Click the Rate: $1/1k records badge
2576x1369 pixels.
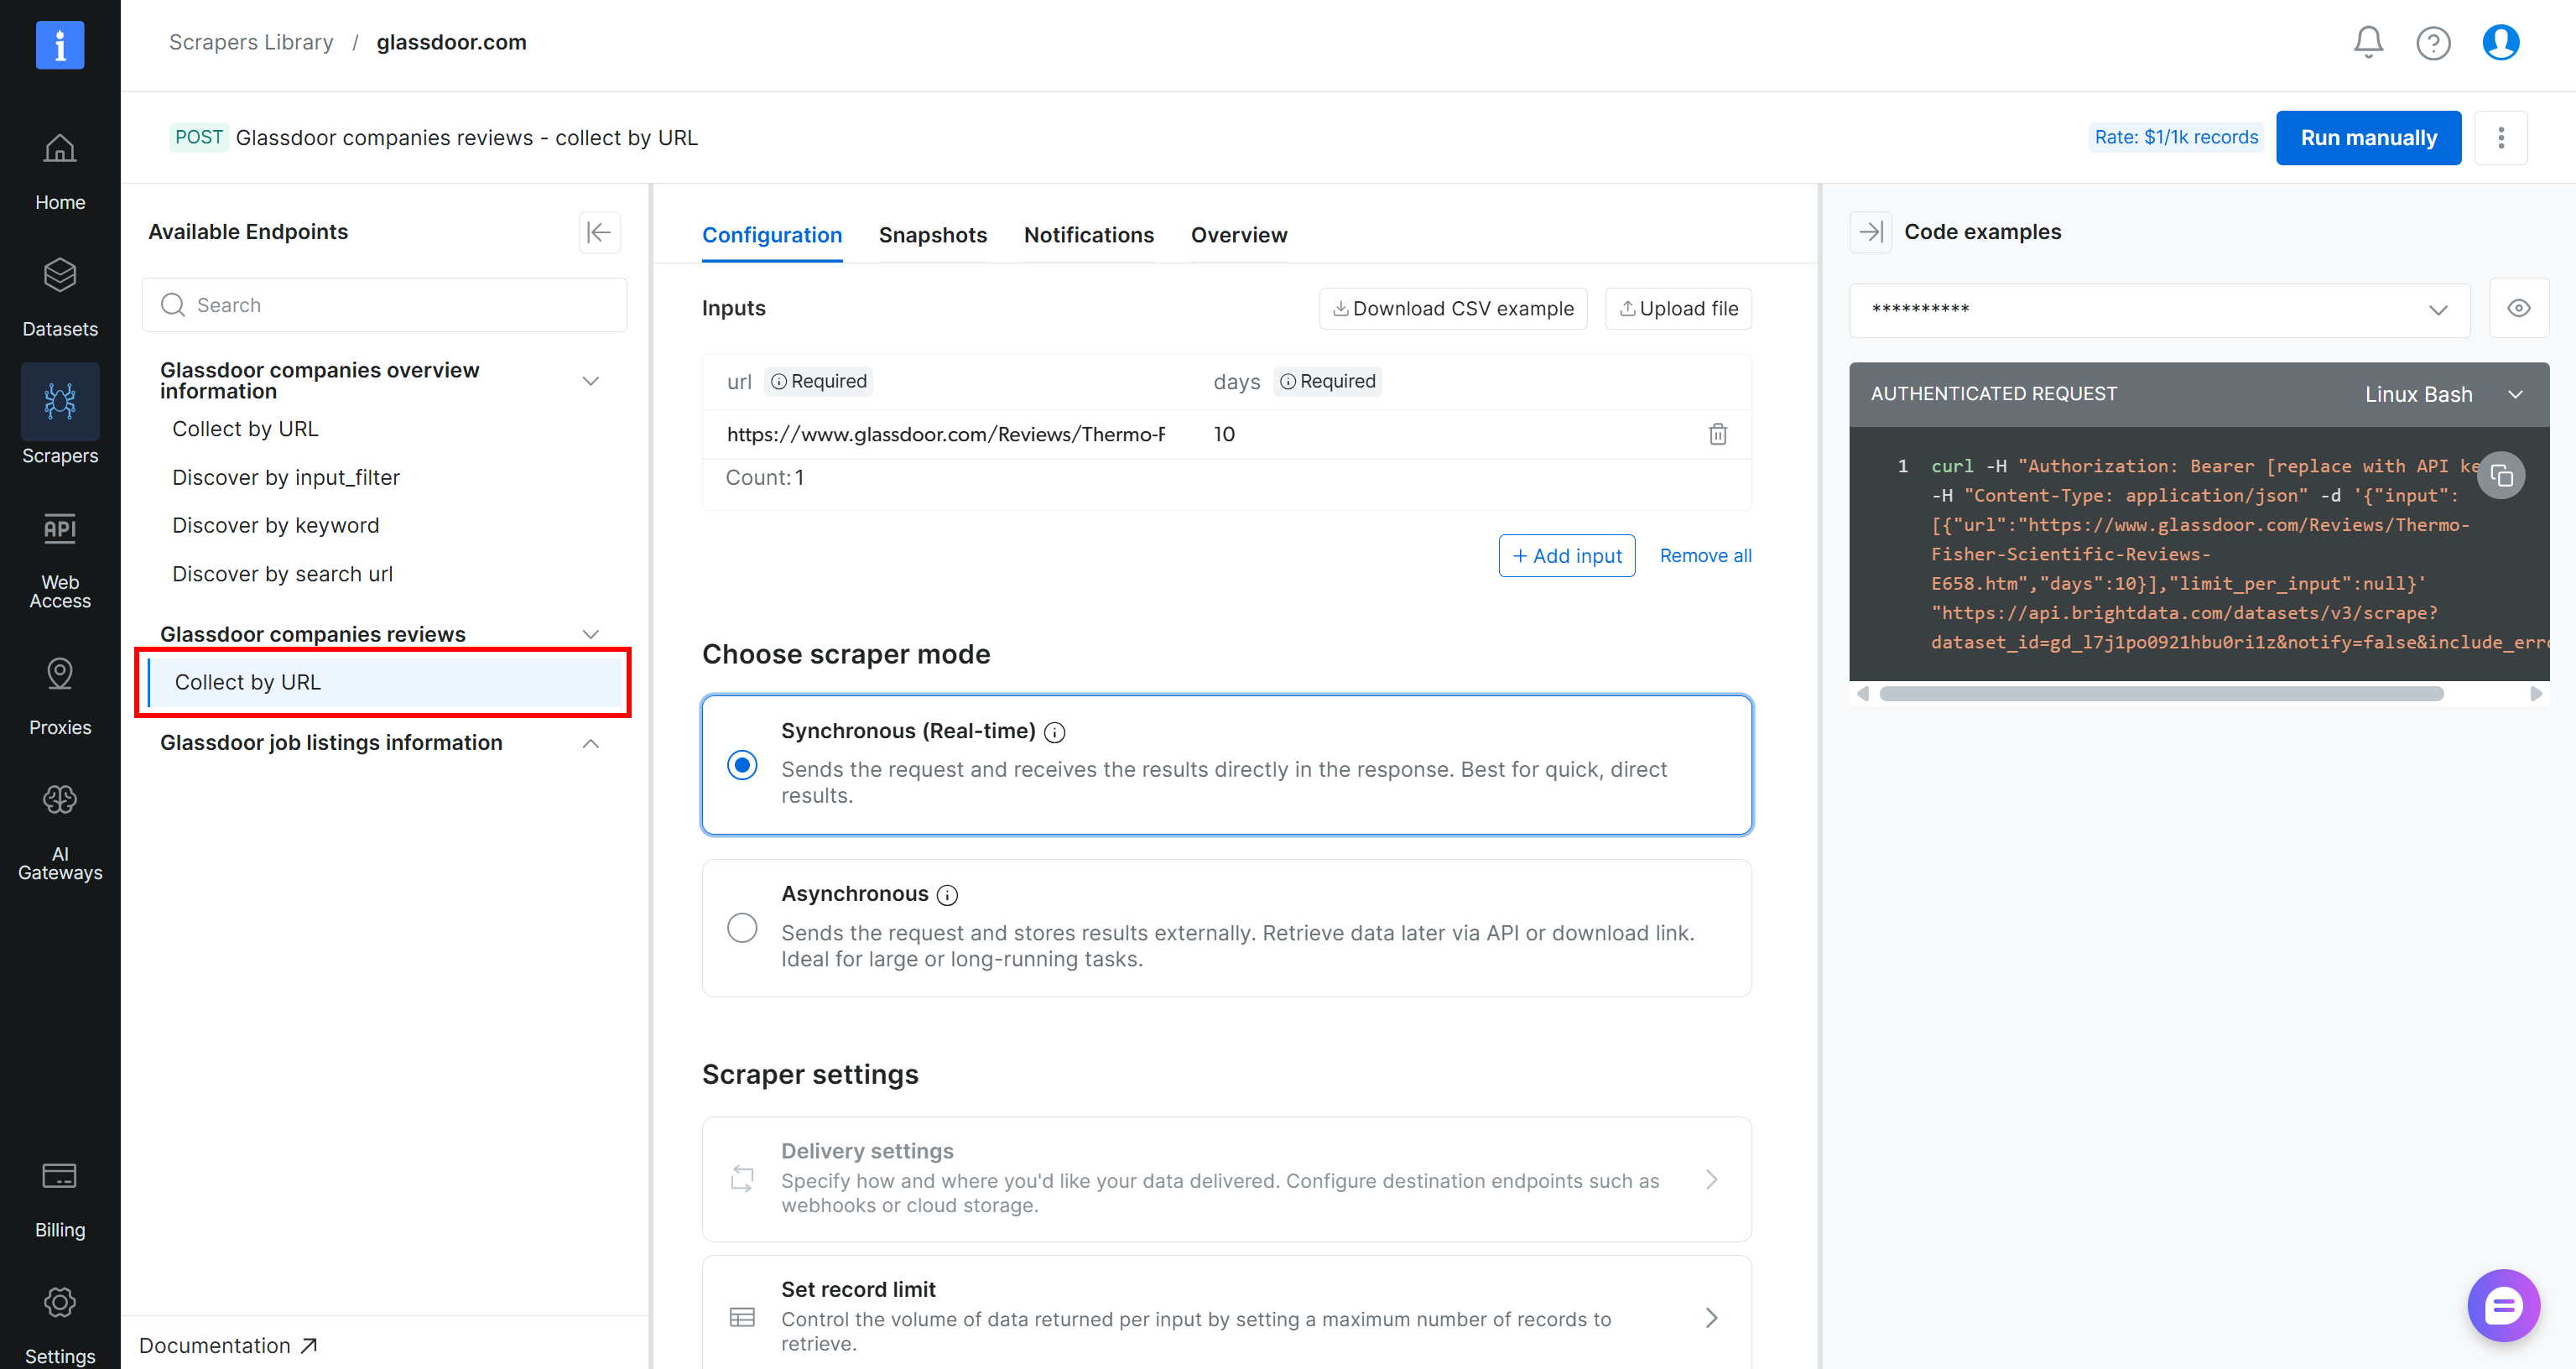point(2176,138)
